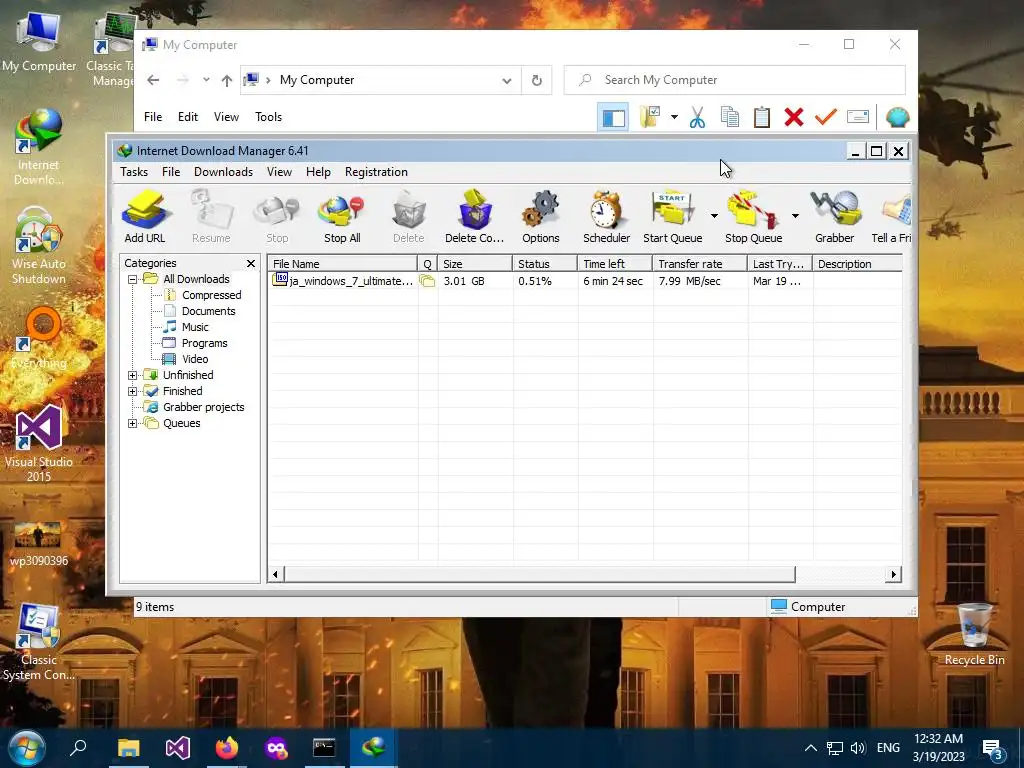Click Back arrow in My Computer window
Screen dimensions: 1024x768
point(153,80)
